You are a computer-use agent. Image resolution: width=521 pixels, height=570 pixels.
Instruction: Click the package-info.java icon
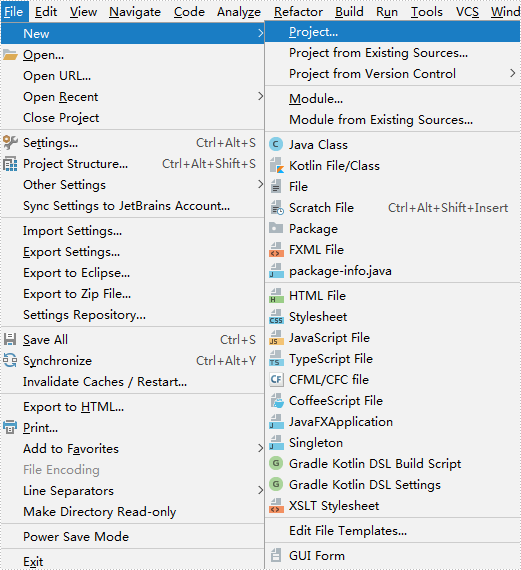276,271
